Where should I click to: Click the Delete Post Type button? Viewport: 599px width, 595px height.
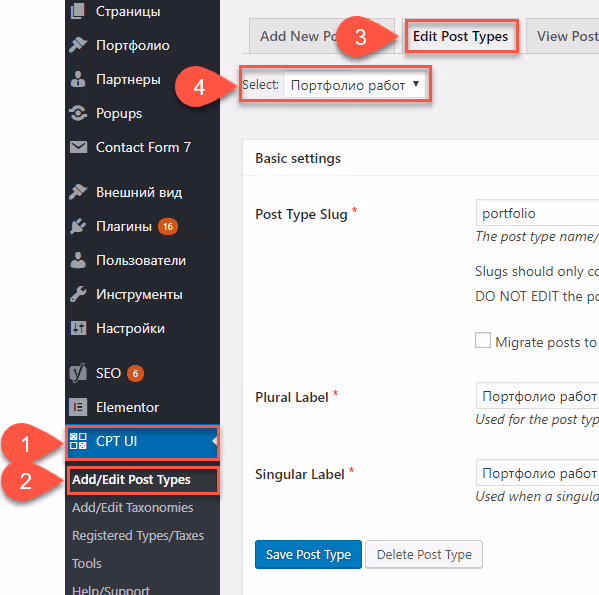424,554
